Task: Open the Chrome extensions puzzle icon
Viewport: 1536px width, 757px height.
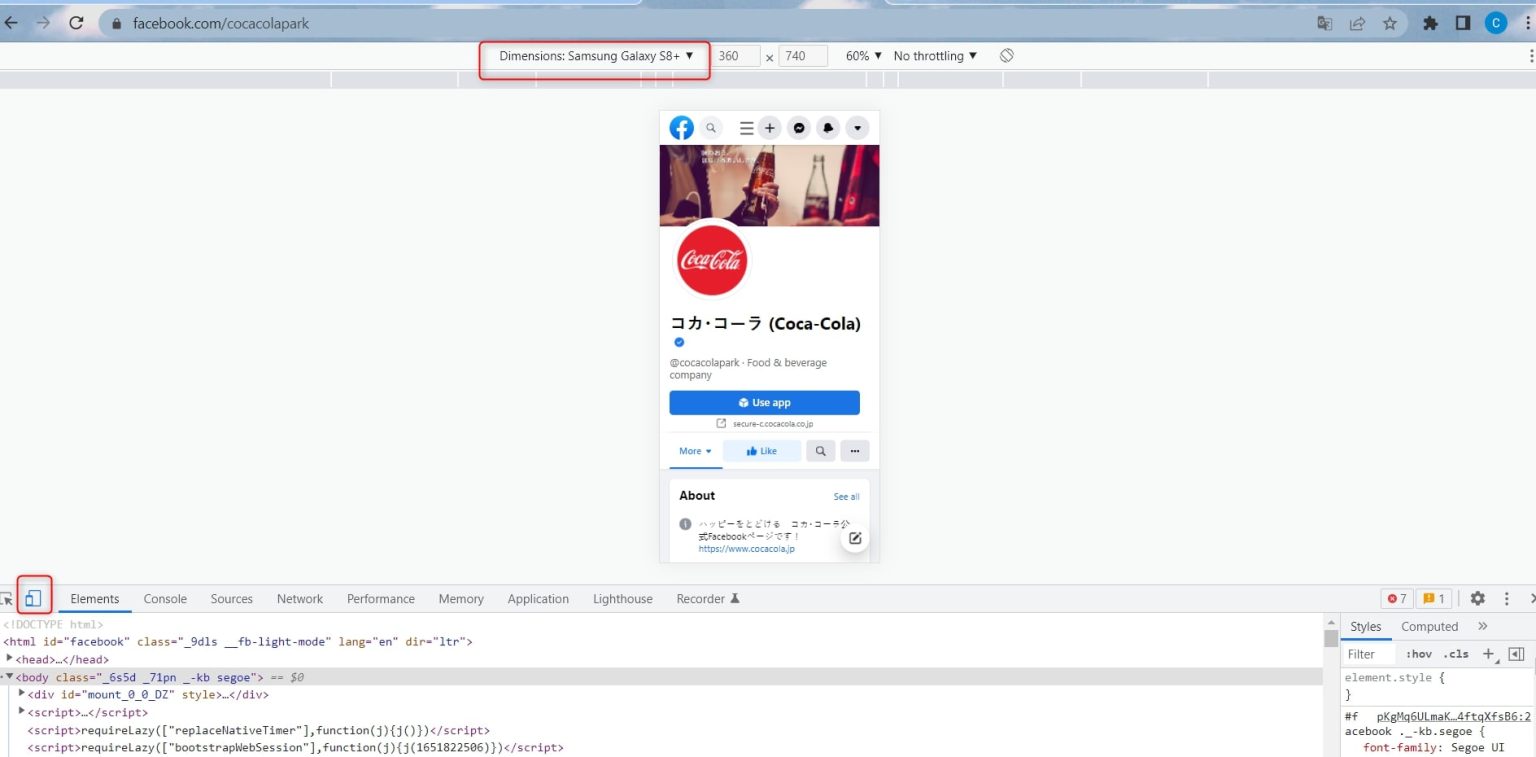Action: point(1430,22)
